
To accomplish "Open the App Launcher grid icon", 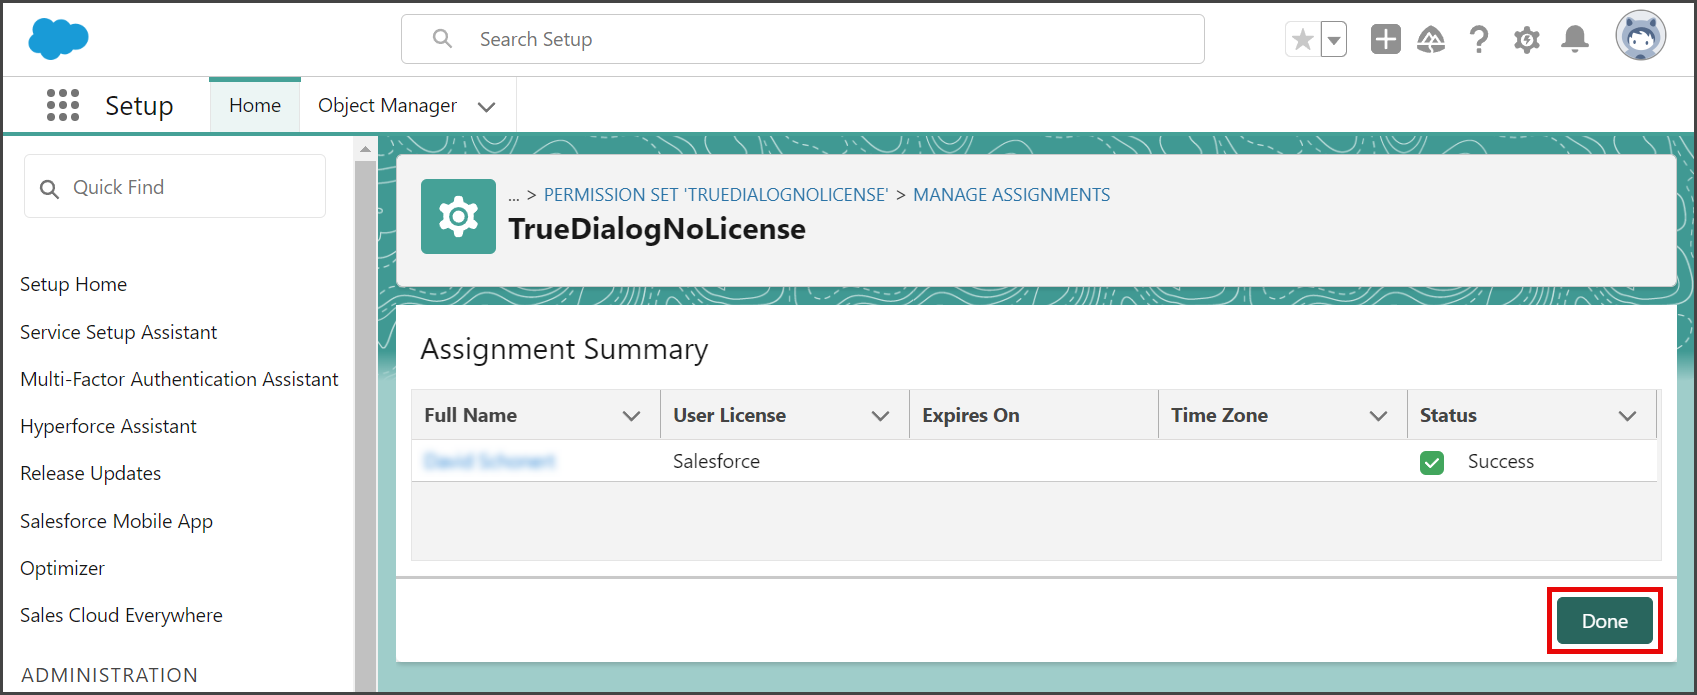I will click(63, 105).
